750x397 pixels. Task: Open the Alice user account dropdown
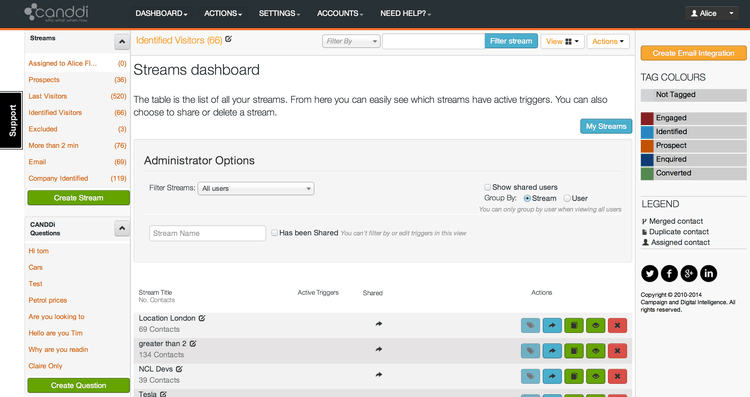pos(712,13)
